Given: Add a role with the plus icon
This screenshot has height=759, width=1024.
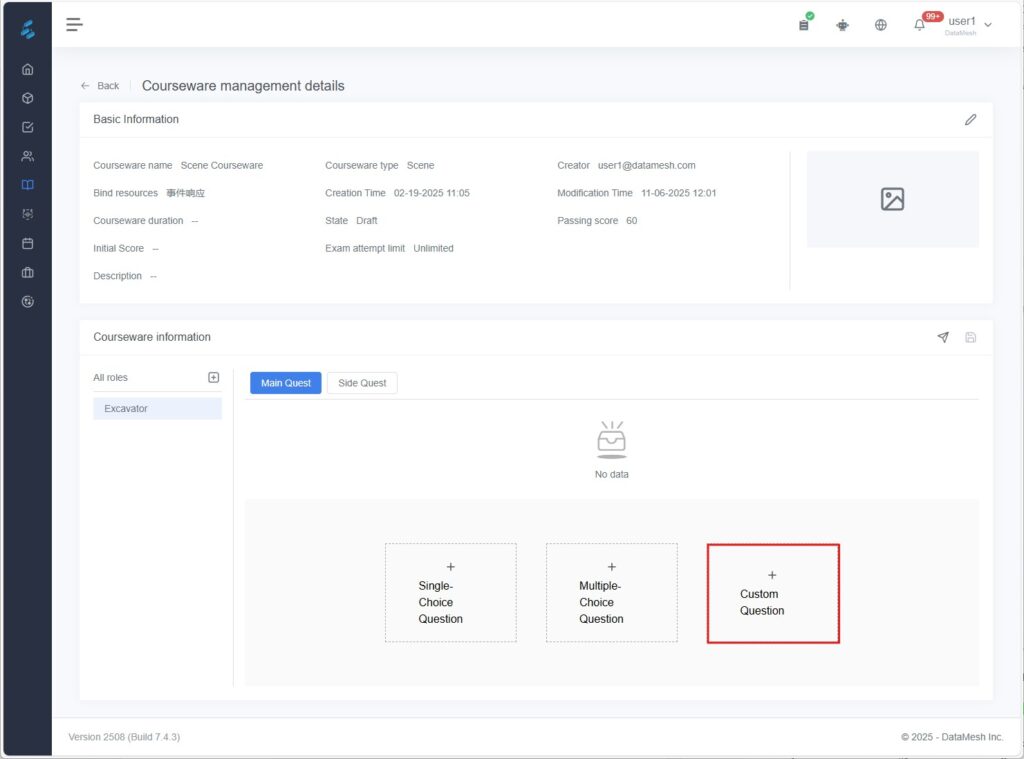Looking at the screenshot, I should 213,377.
